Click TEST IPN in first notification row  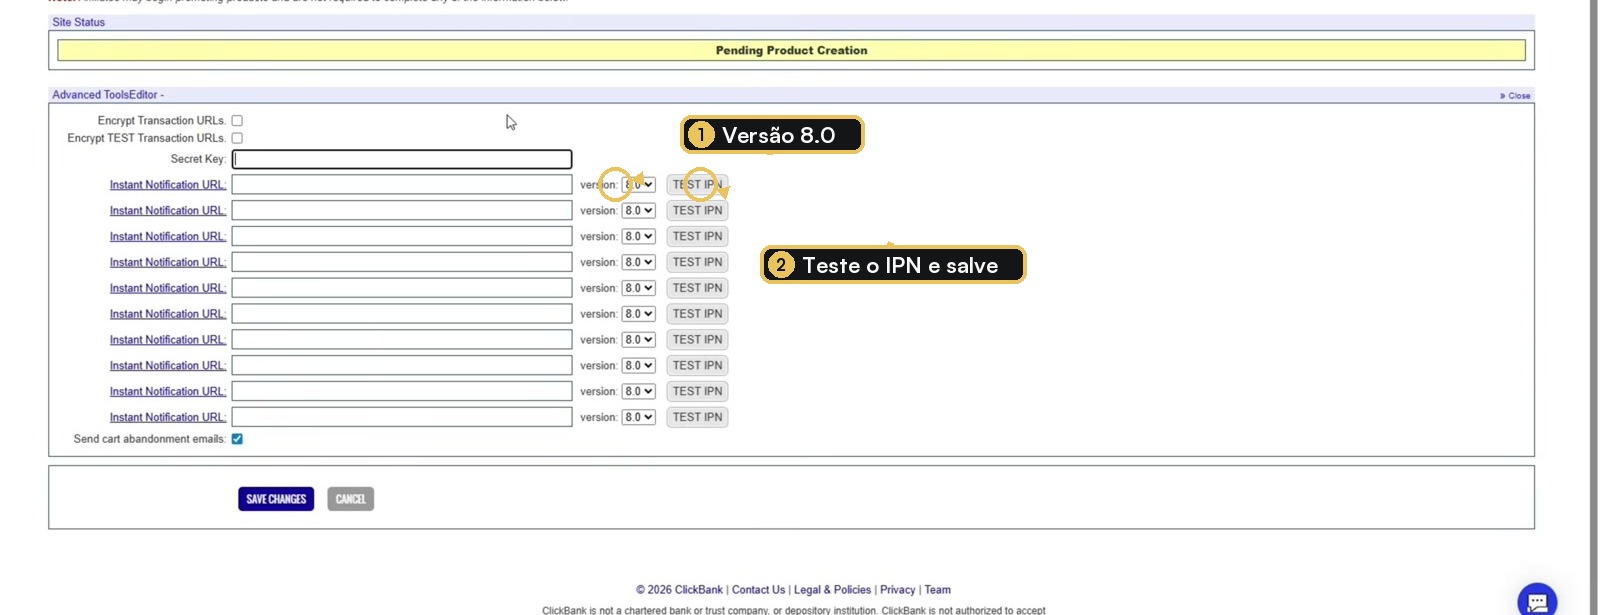point(697,185)
